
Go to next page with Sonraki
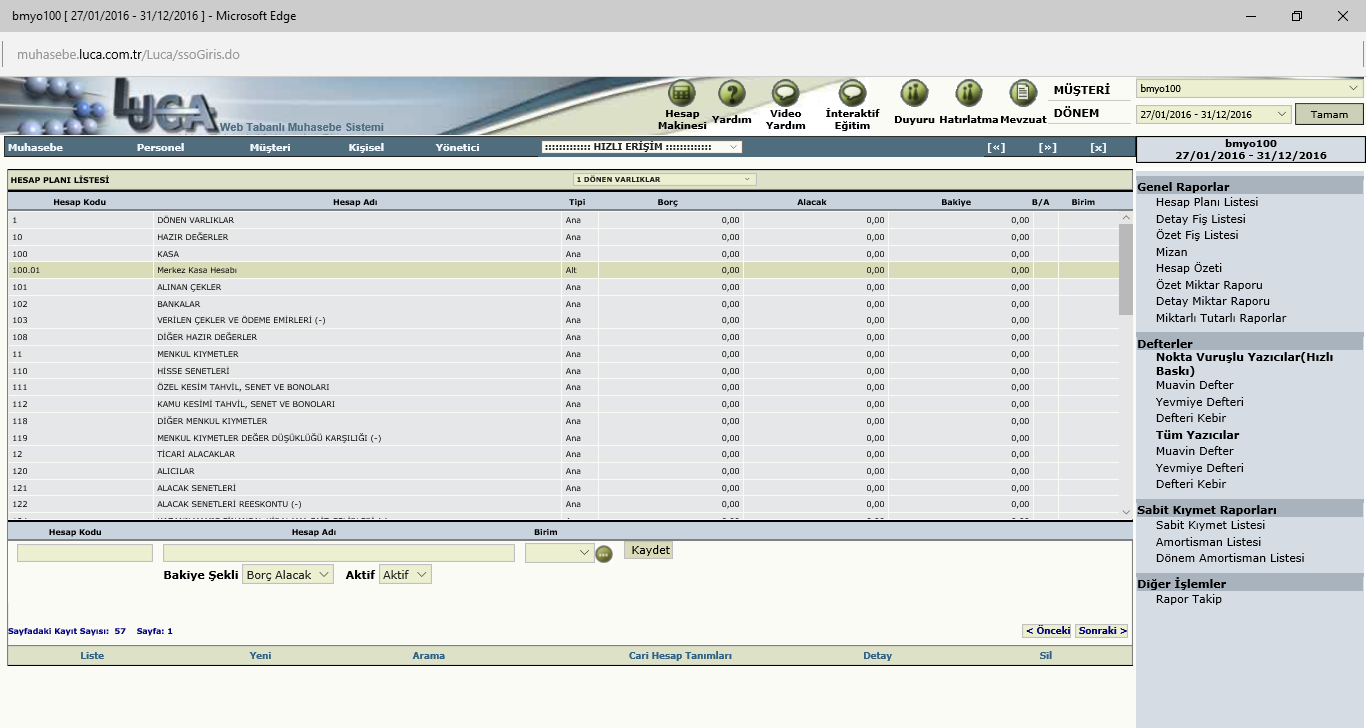coord(1102,631)
